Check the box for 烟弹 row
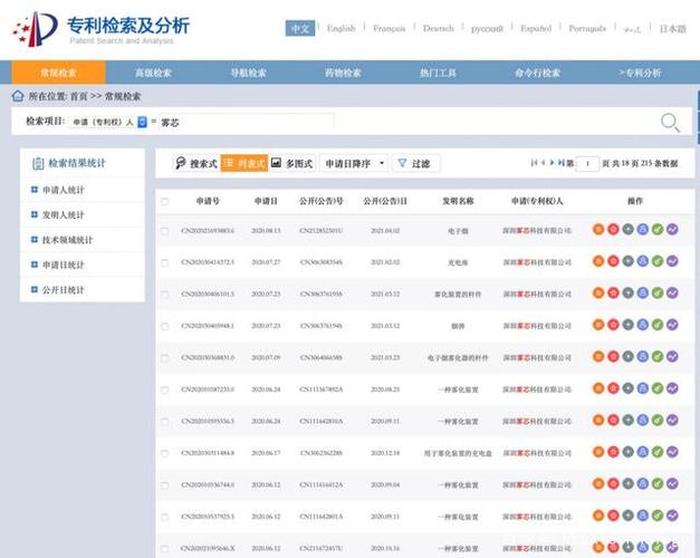 tap(164, 326)
